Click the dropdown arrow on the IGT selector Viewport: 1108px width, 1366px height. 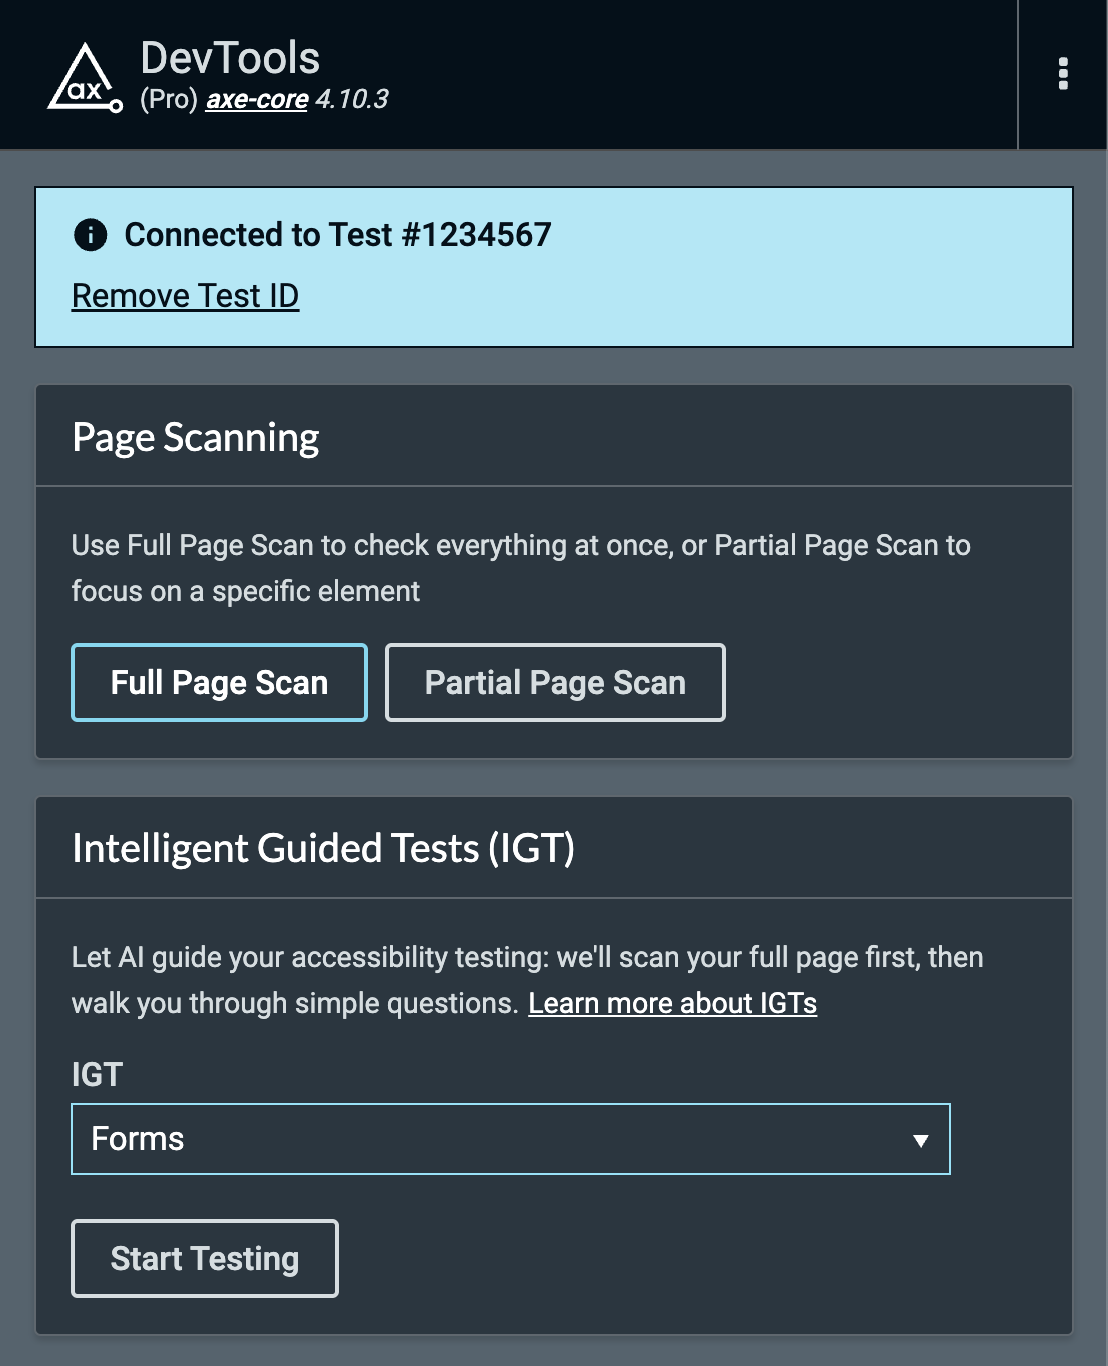click(x=921, y=1139)
